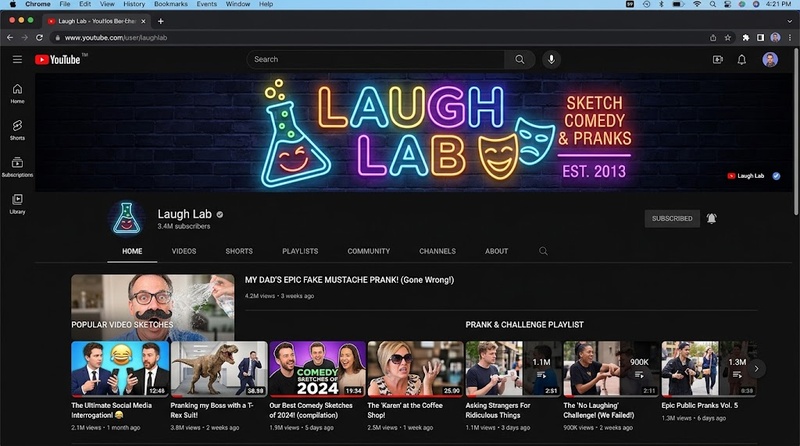
Task: Open the macOS Spotlight search icon
Action: click(x=712, y=4)
